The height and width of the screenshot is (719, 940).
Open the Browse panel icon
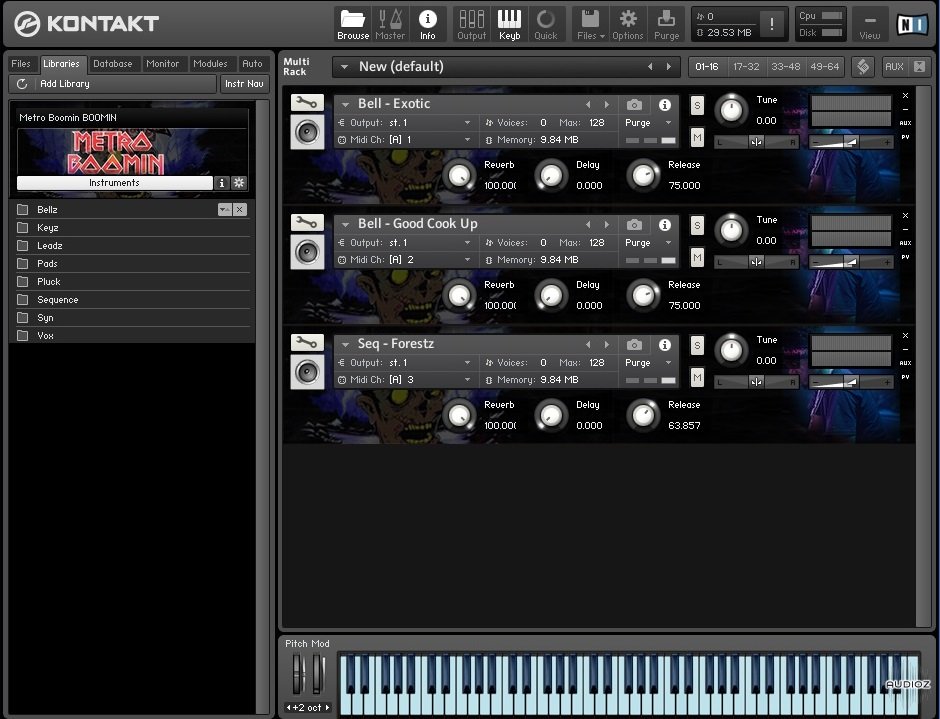[x=352, y=24]
